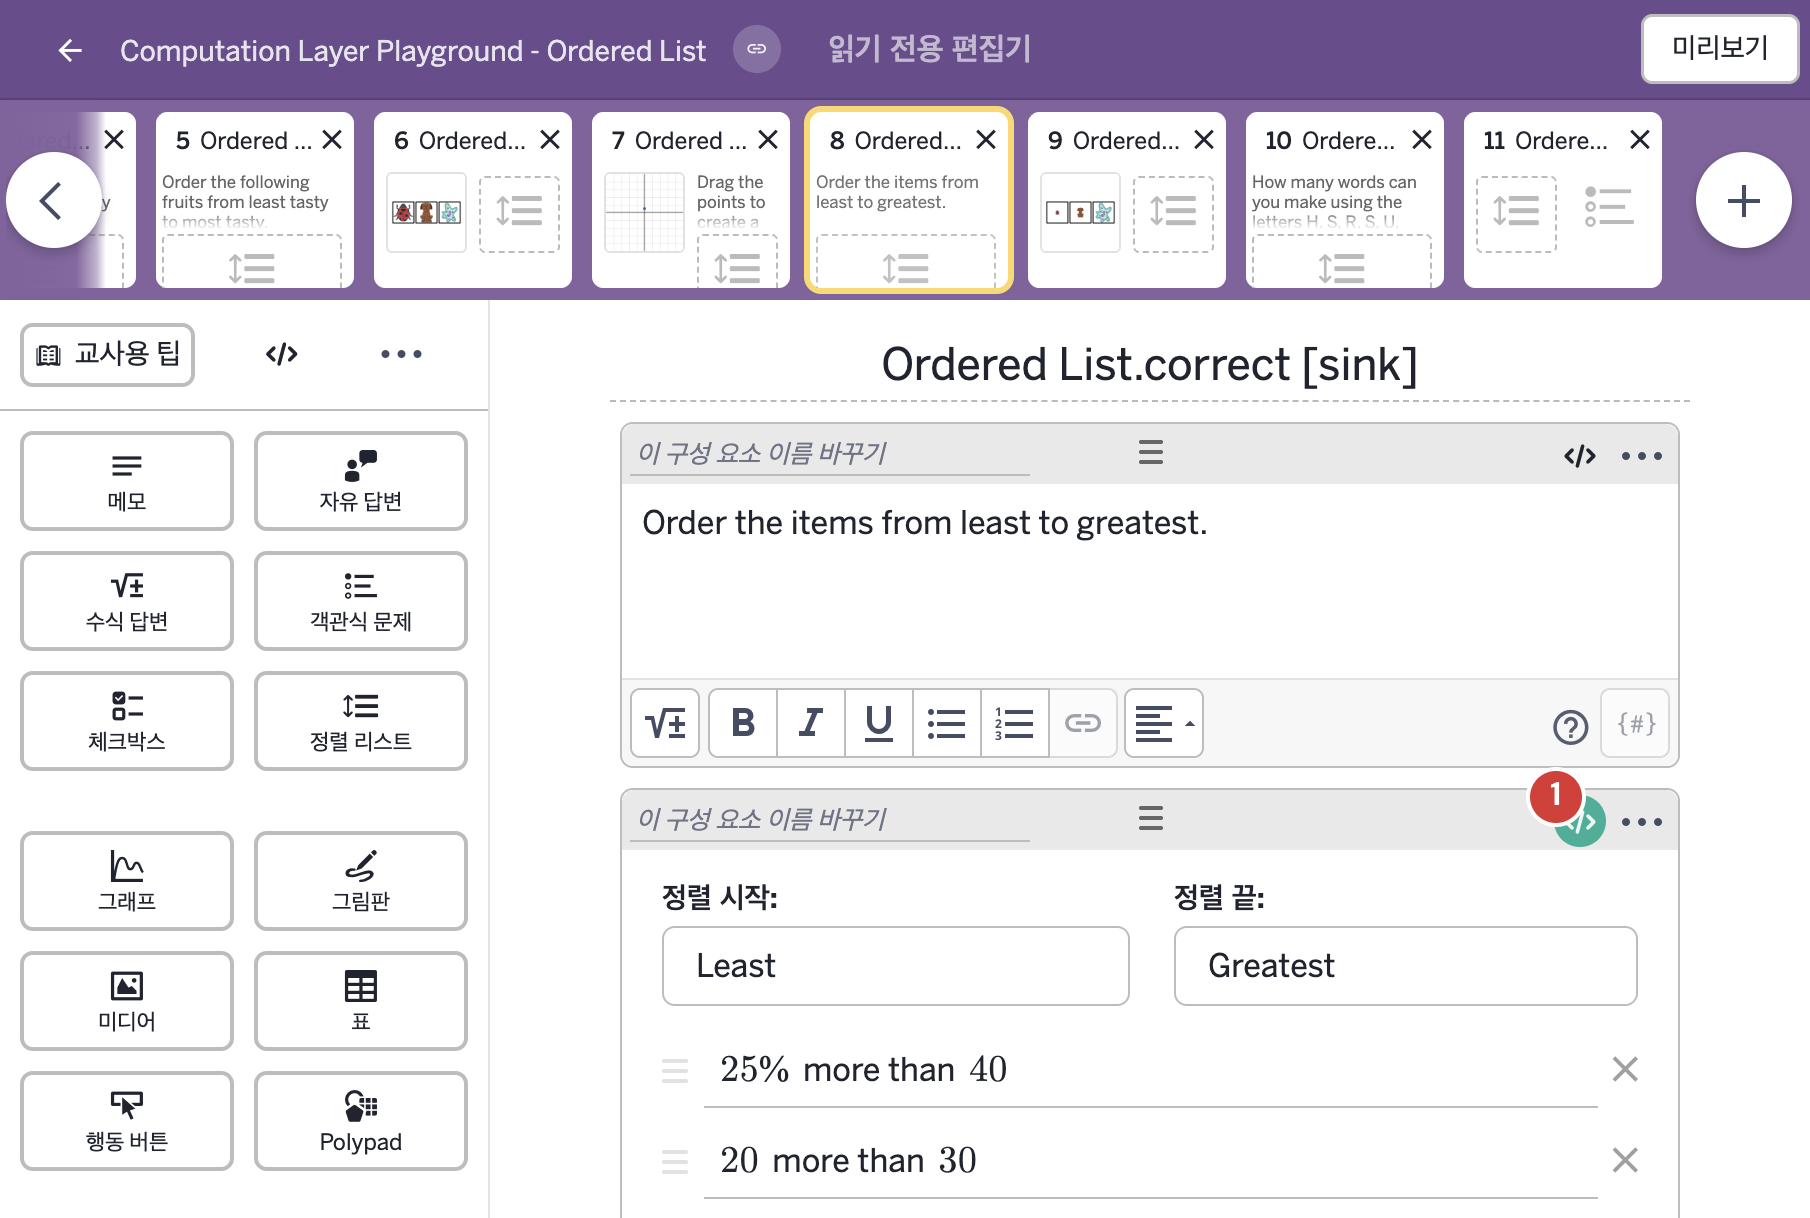Add a new screen with plus button

click(x=1743, y=200)
